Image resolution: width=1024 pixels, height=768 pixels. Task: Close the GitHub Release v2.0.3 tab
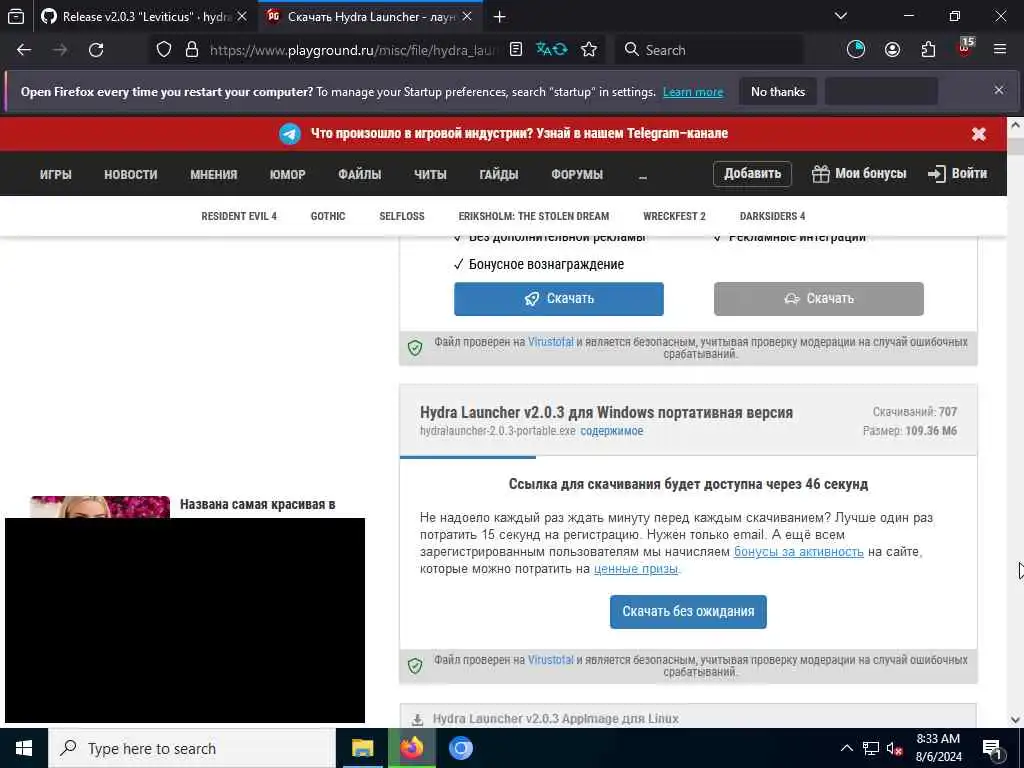point(242,17)
